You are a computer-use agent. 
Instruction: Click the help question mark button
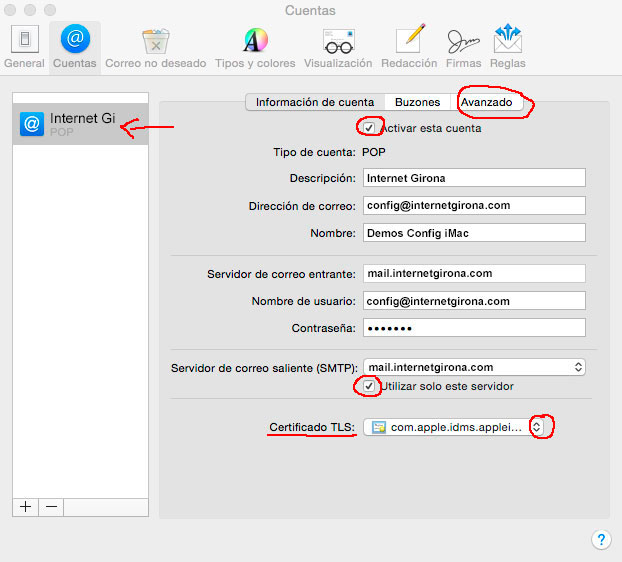(x=601, y=539)
